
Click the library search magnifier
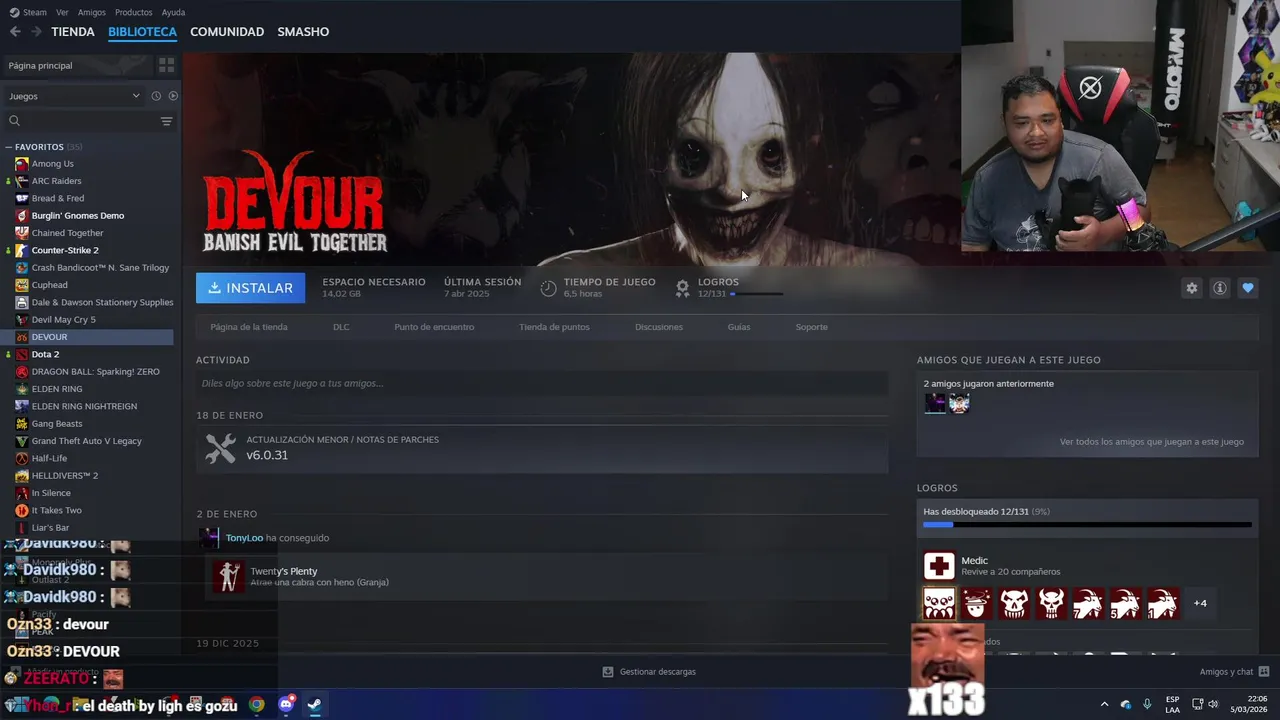(x=14, y=121)
